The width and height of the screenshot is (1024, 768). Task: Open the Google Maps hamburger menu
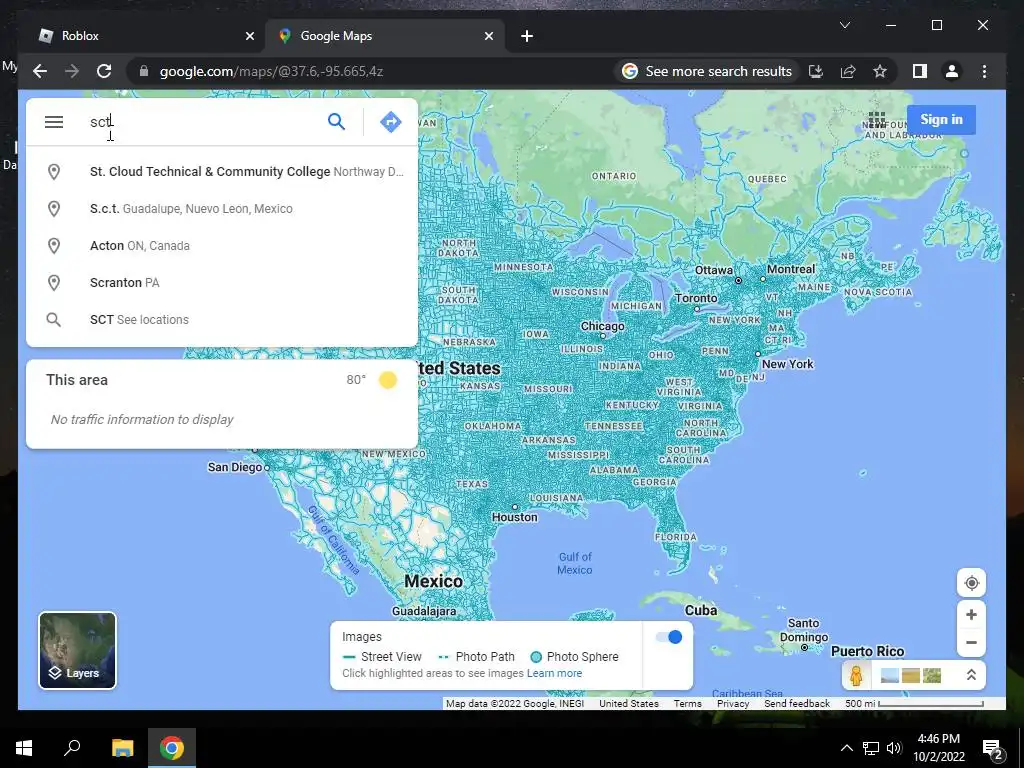[54, 122]
